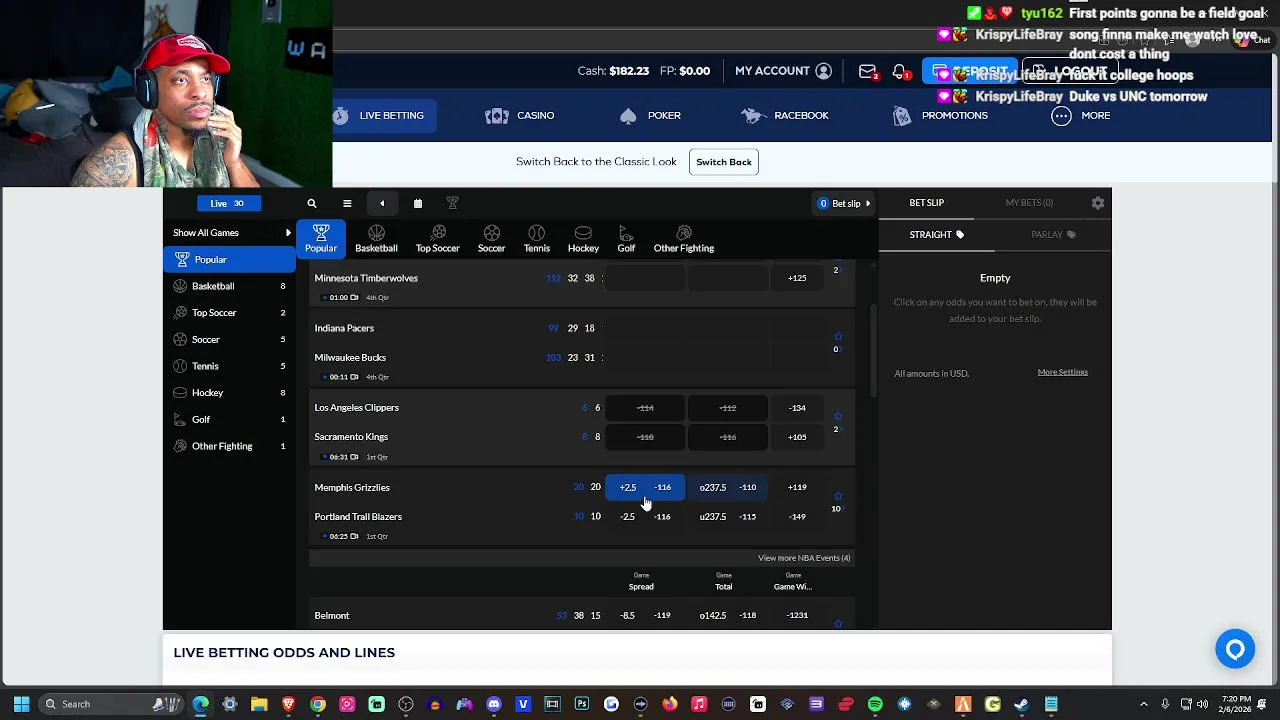Select Basketball icon in the sports ribbon

(376, 239)
